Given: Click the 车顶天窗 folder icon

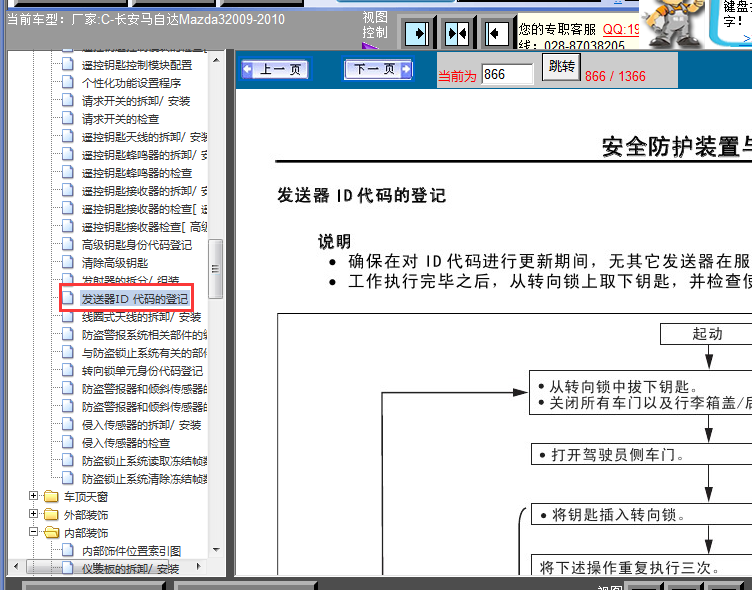Looking at the screenshot, I should pyautogui.click(x=51, y=497).
